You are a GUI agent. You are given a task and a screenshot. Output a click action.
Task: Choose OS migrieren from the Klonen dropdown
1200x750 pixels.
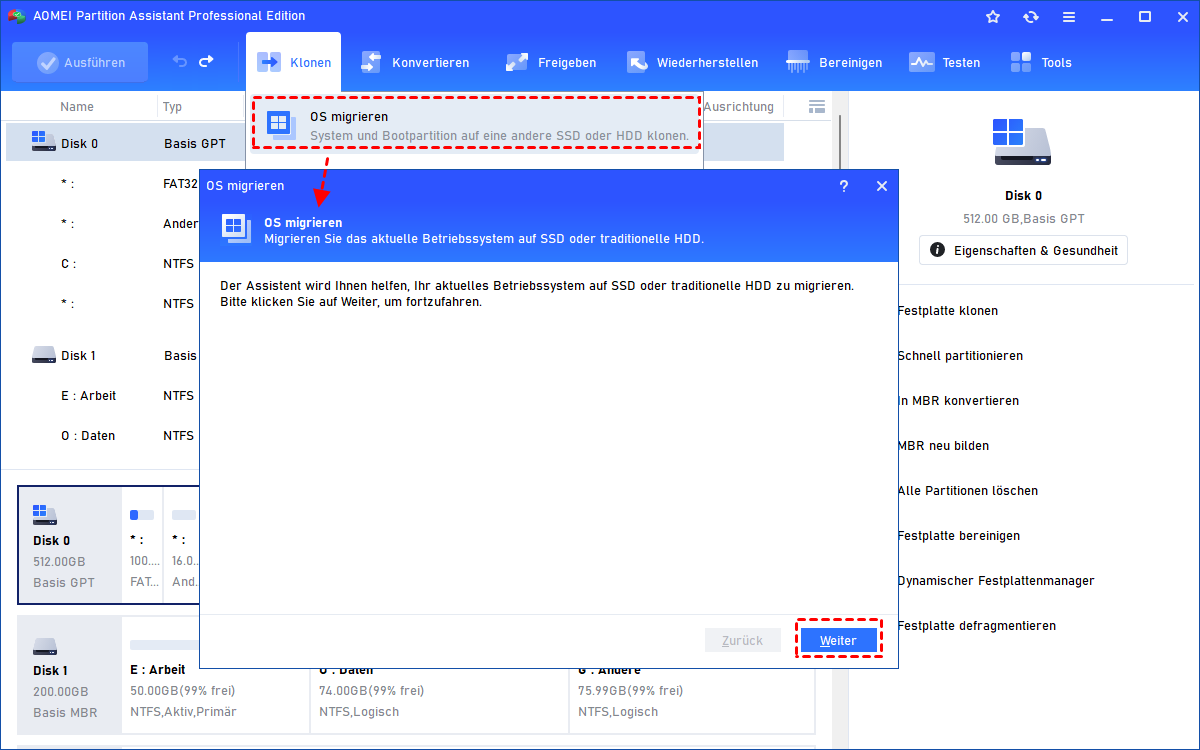[475, 124]
